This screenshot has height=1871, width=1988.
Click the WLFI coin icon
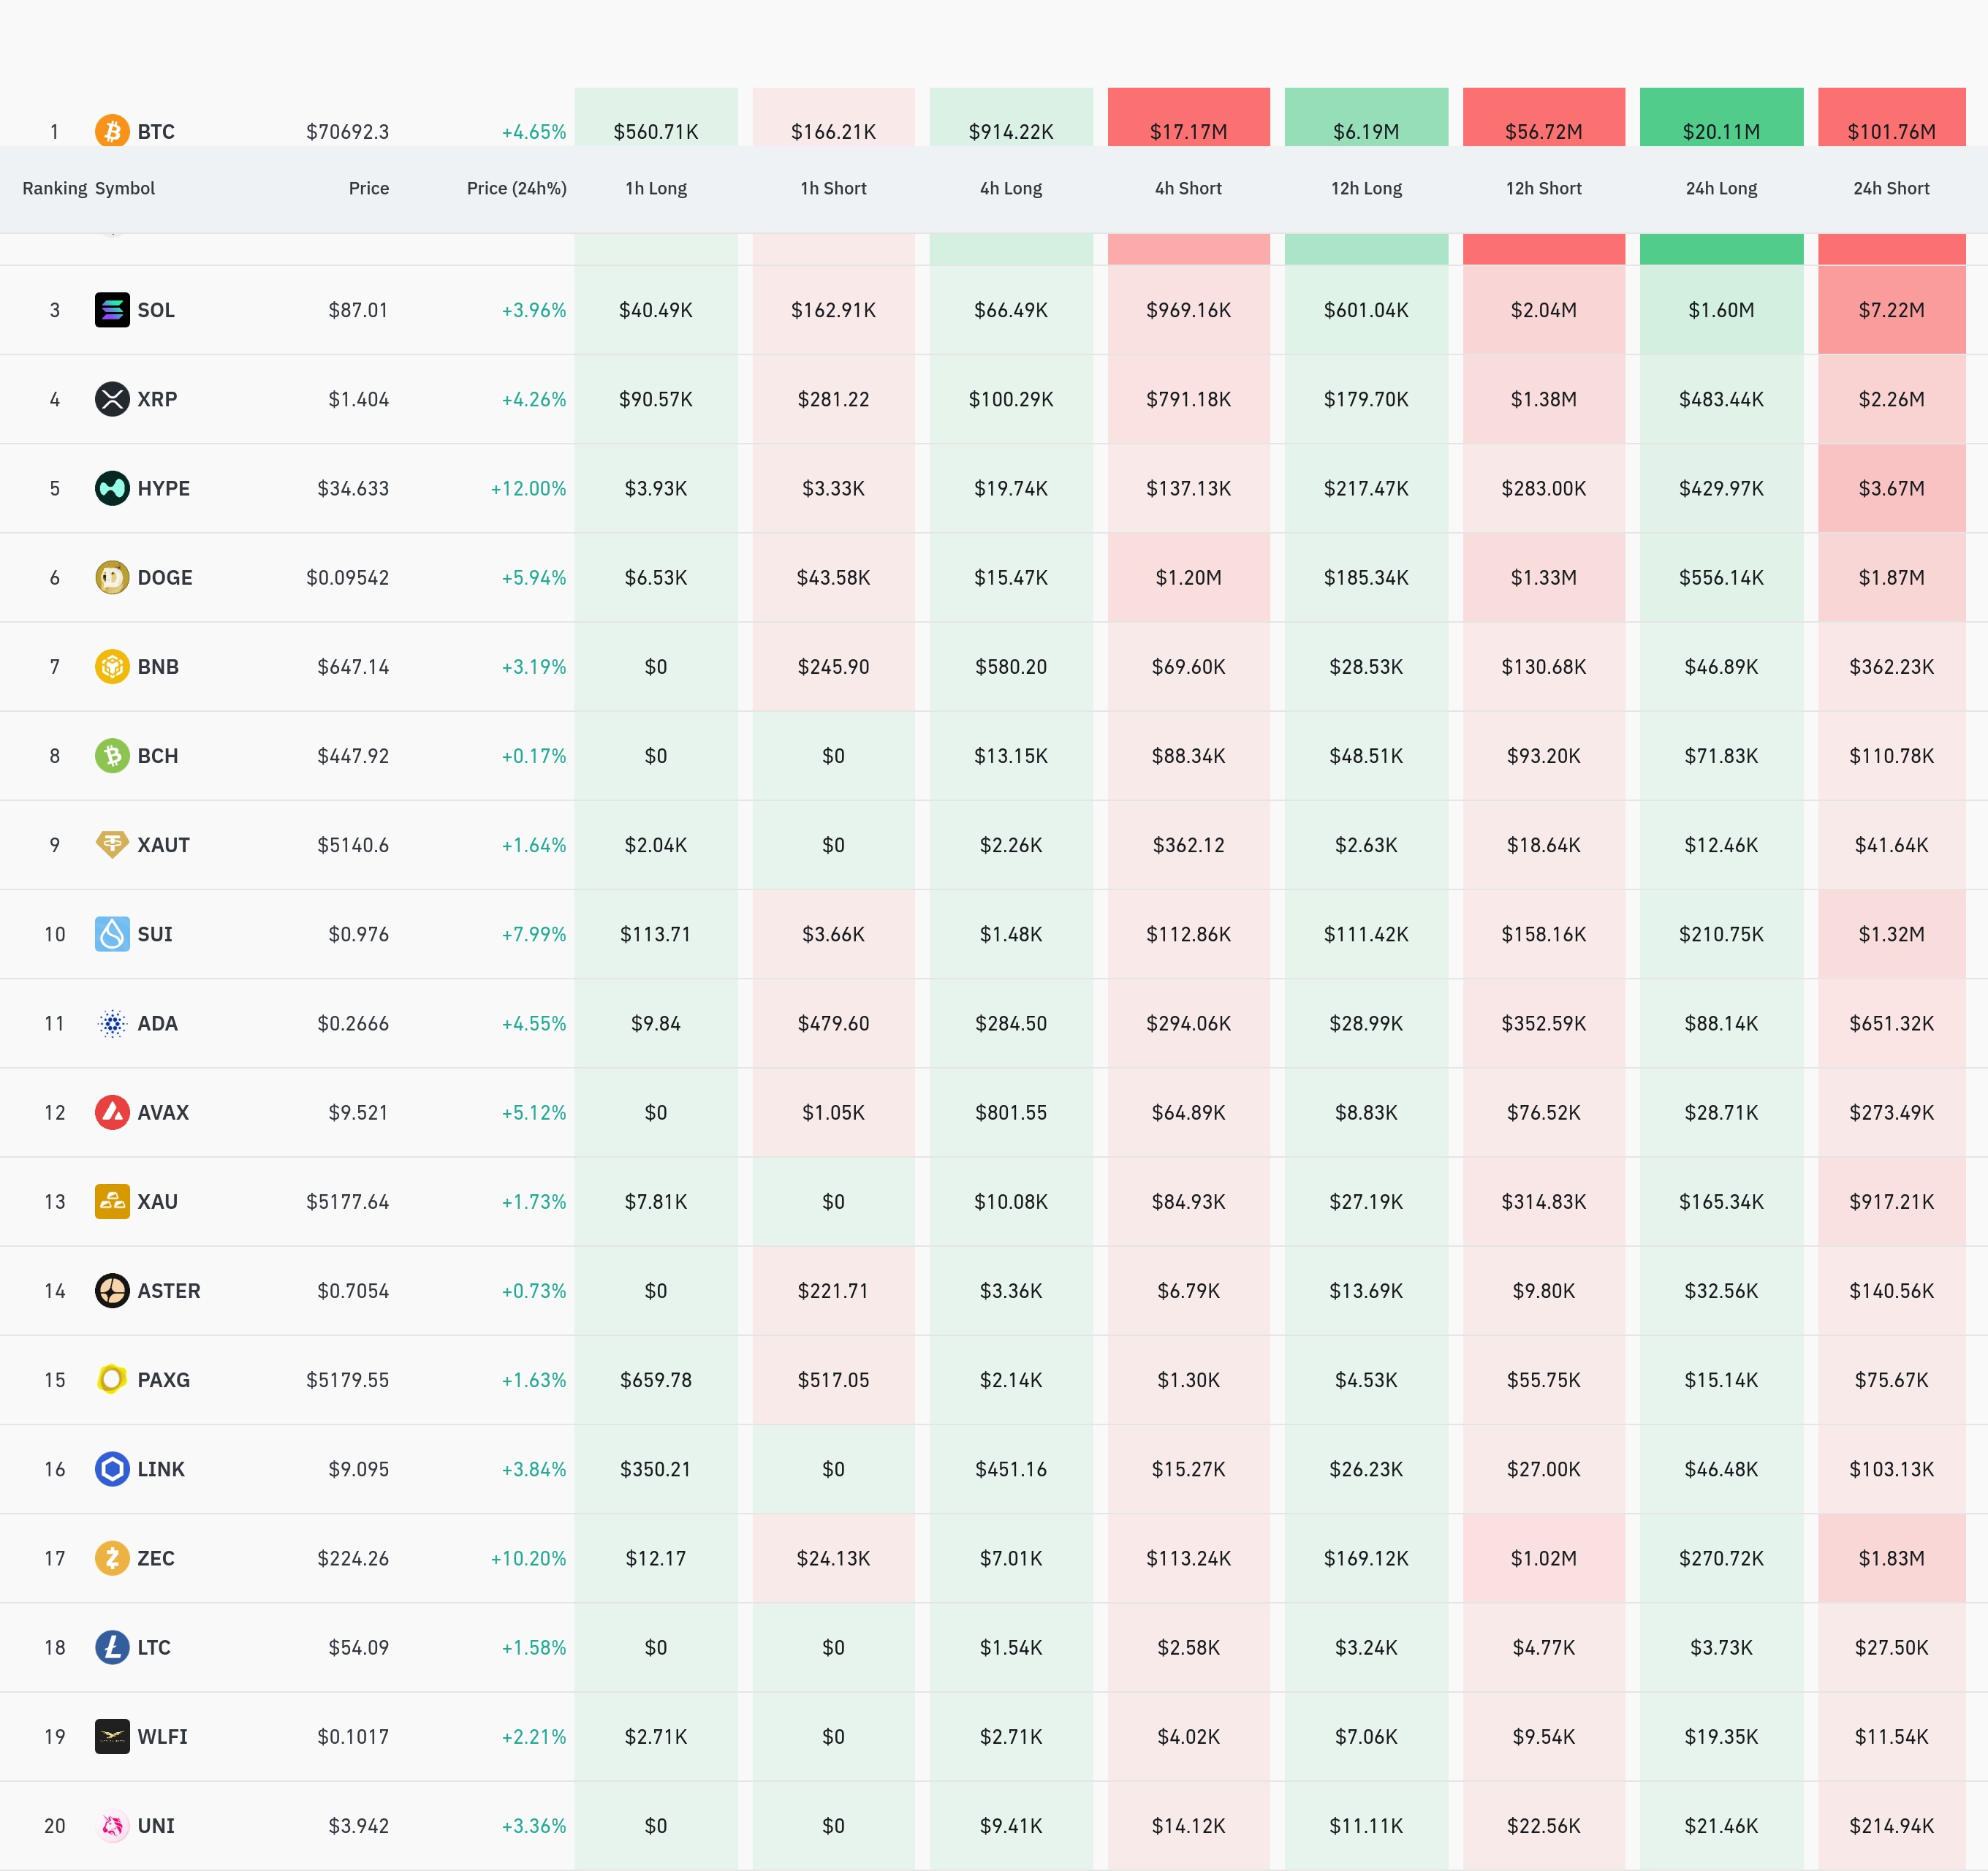click(112, 1736)
